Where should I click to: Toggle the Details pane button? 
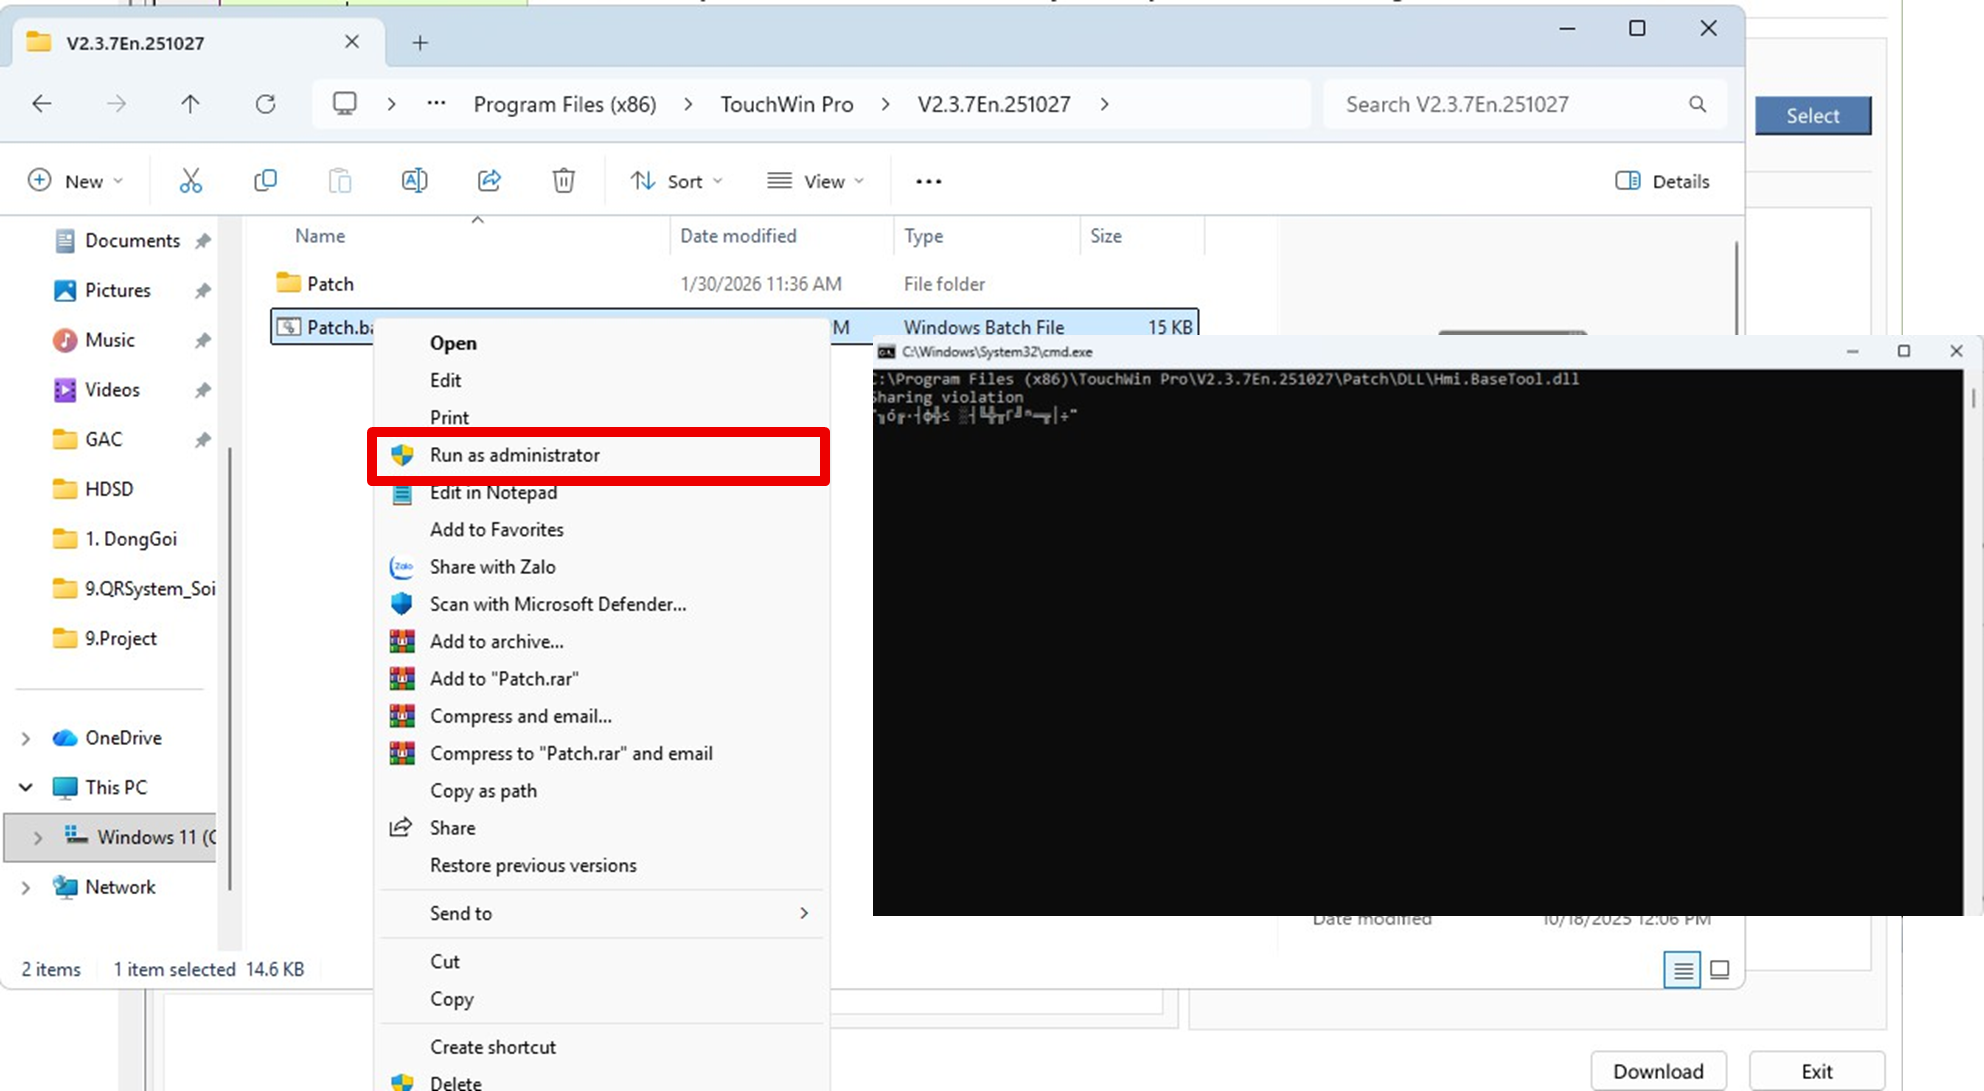1662,181
